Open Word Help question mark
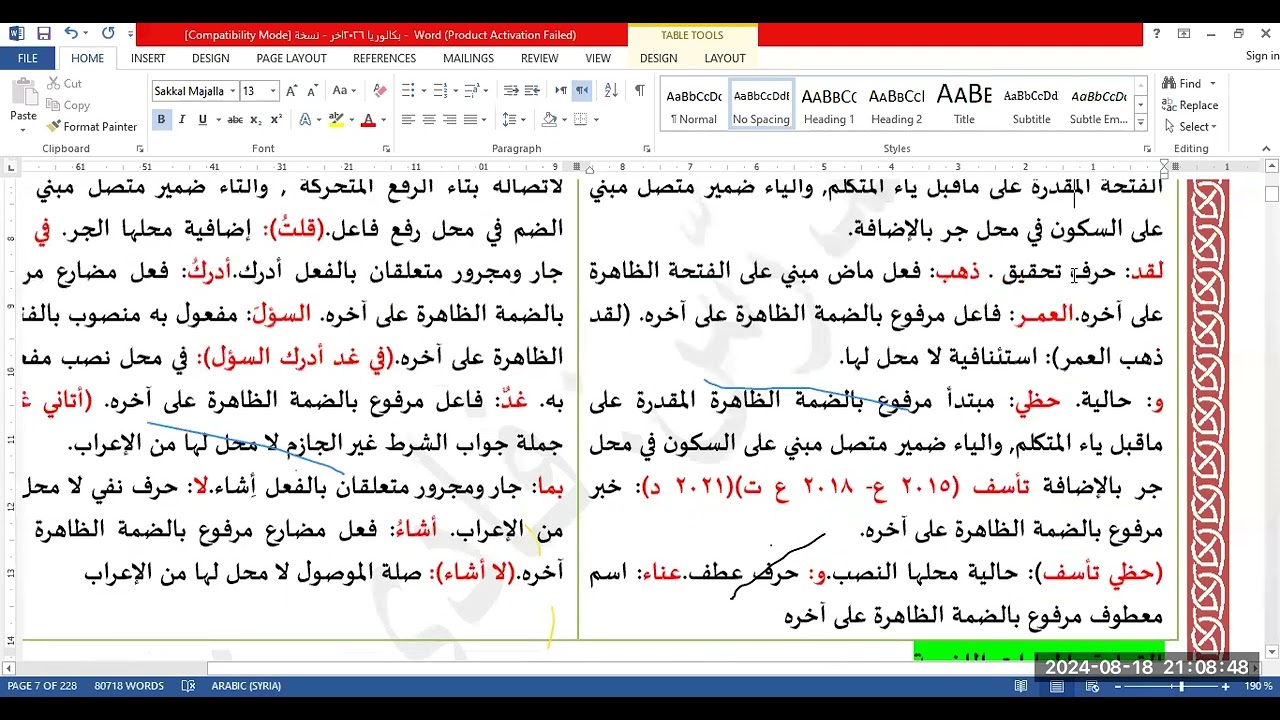The image size is (1280, 720). point(1157,34)
